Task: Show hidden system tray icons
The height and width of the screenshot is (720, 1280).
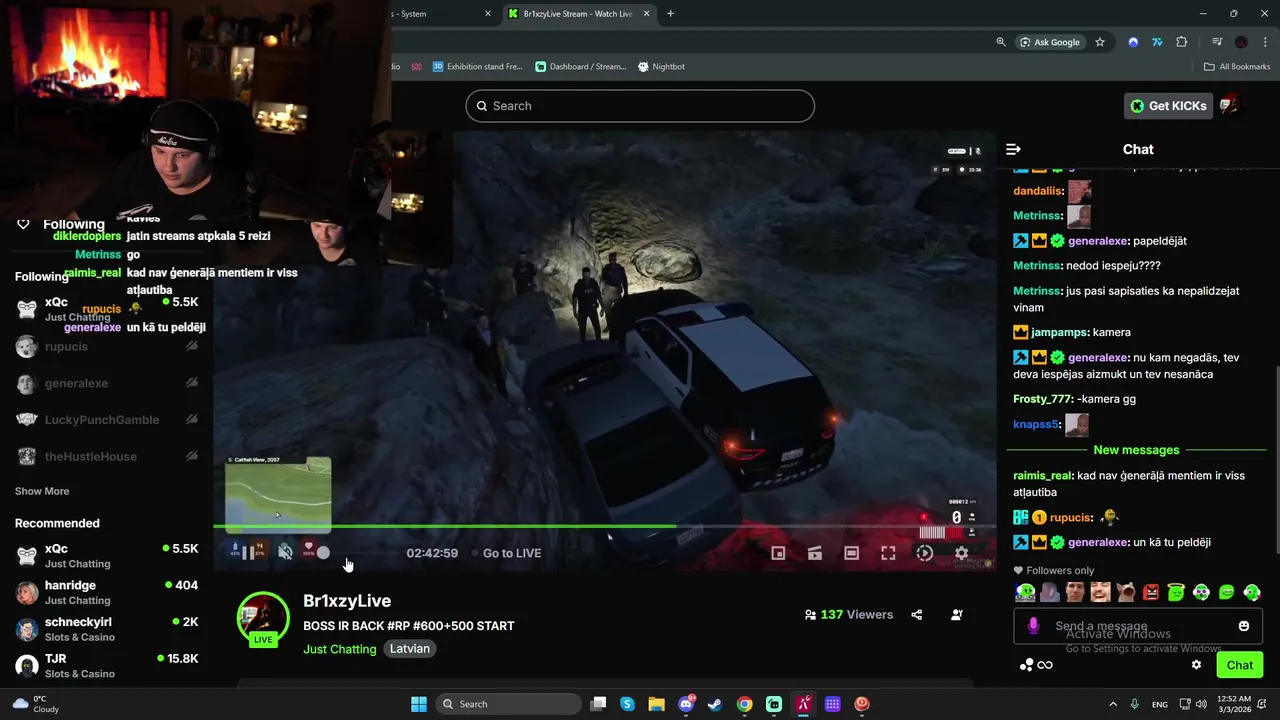Action: pos(1113,704)
